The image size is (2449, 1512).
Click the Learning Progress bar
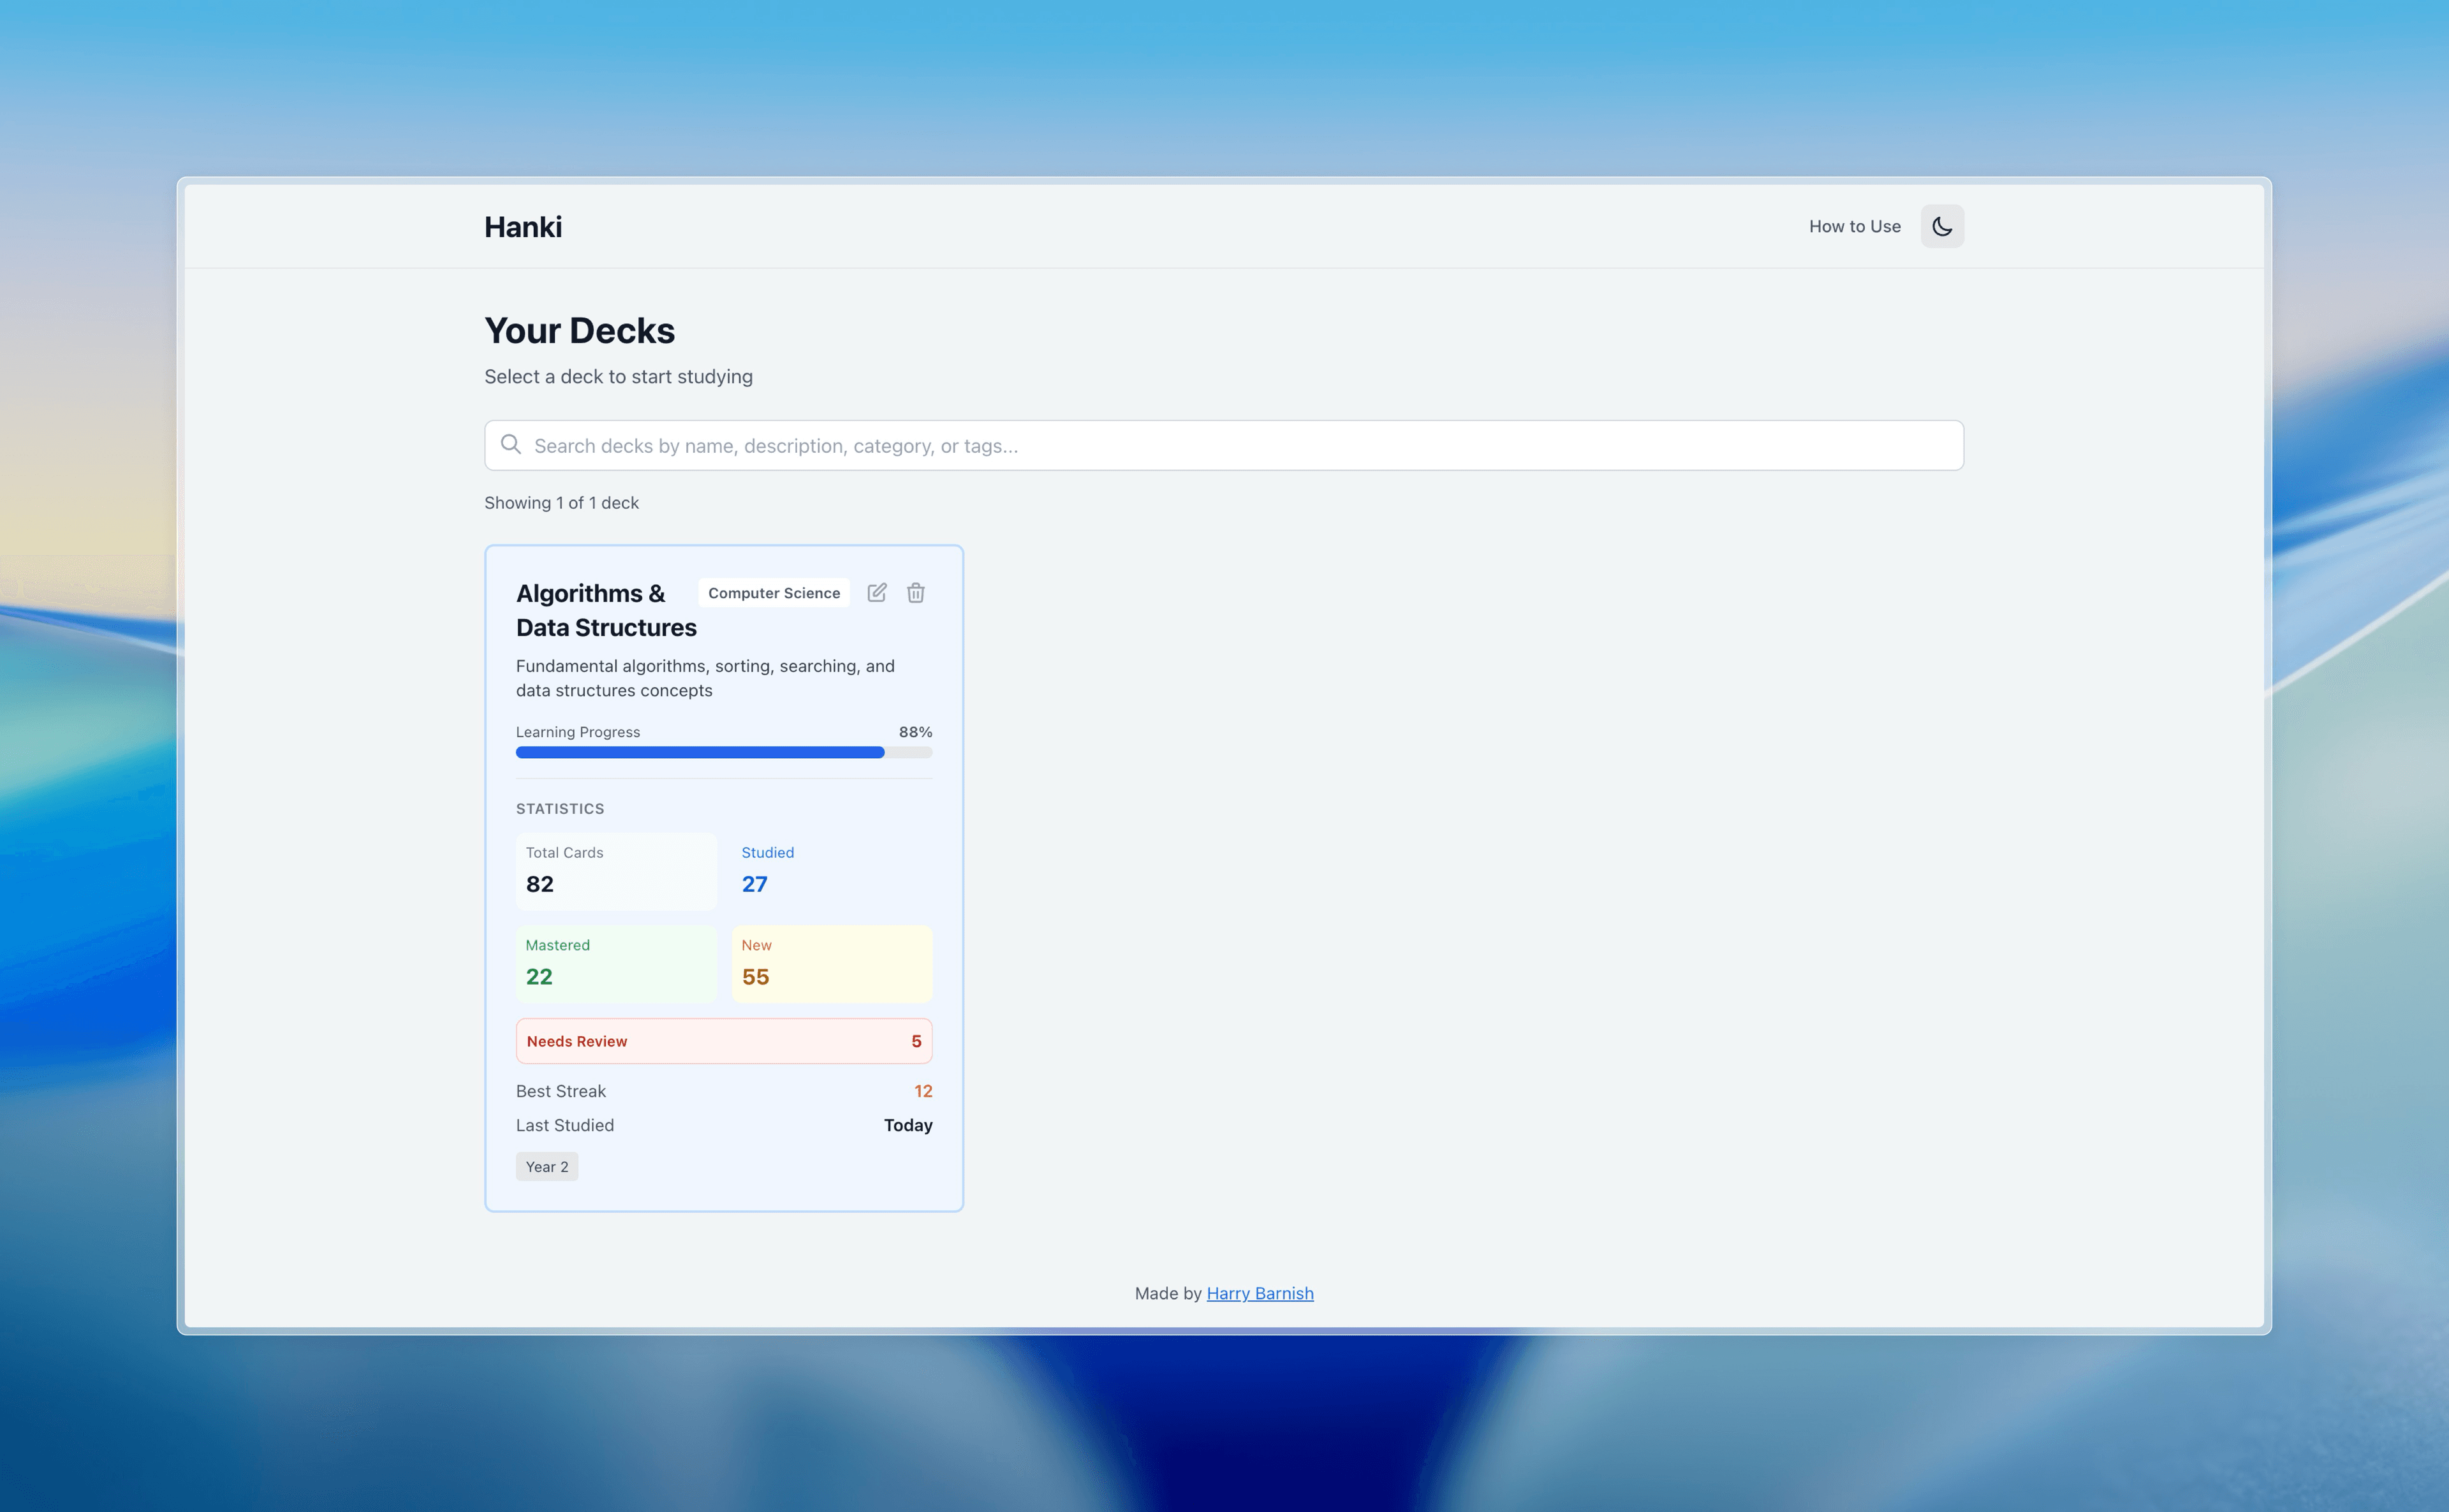[x=723, y=752]
